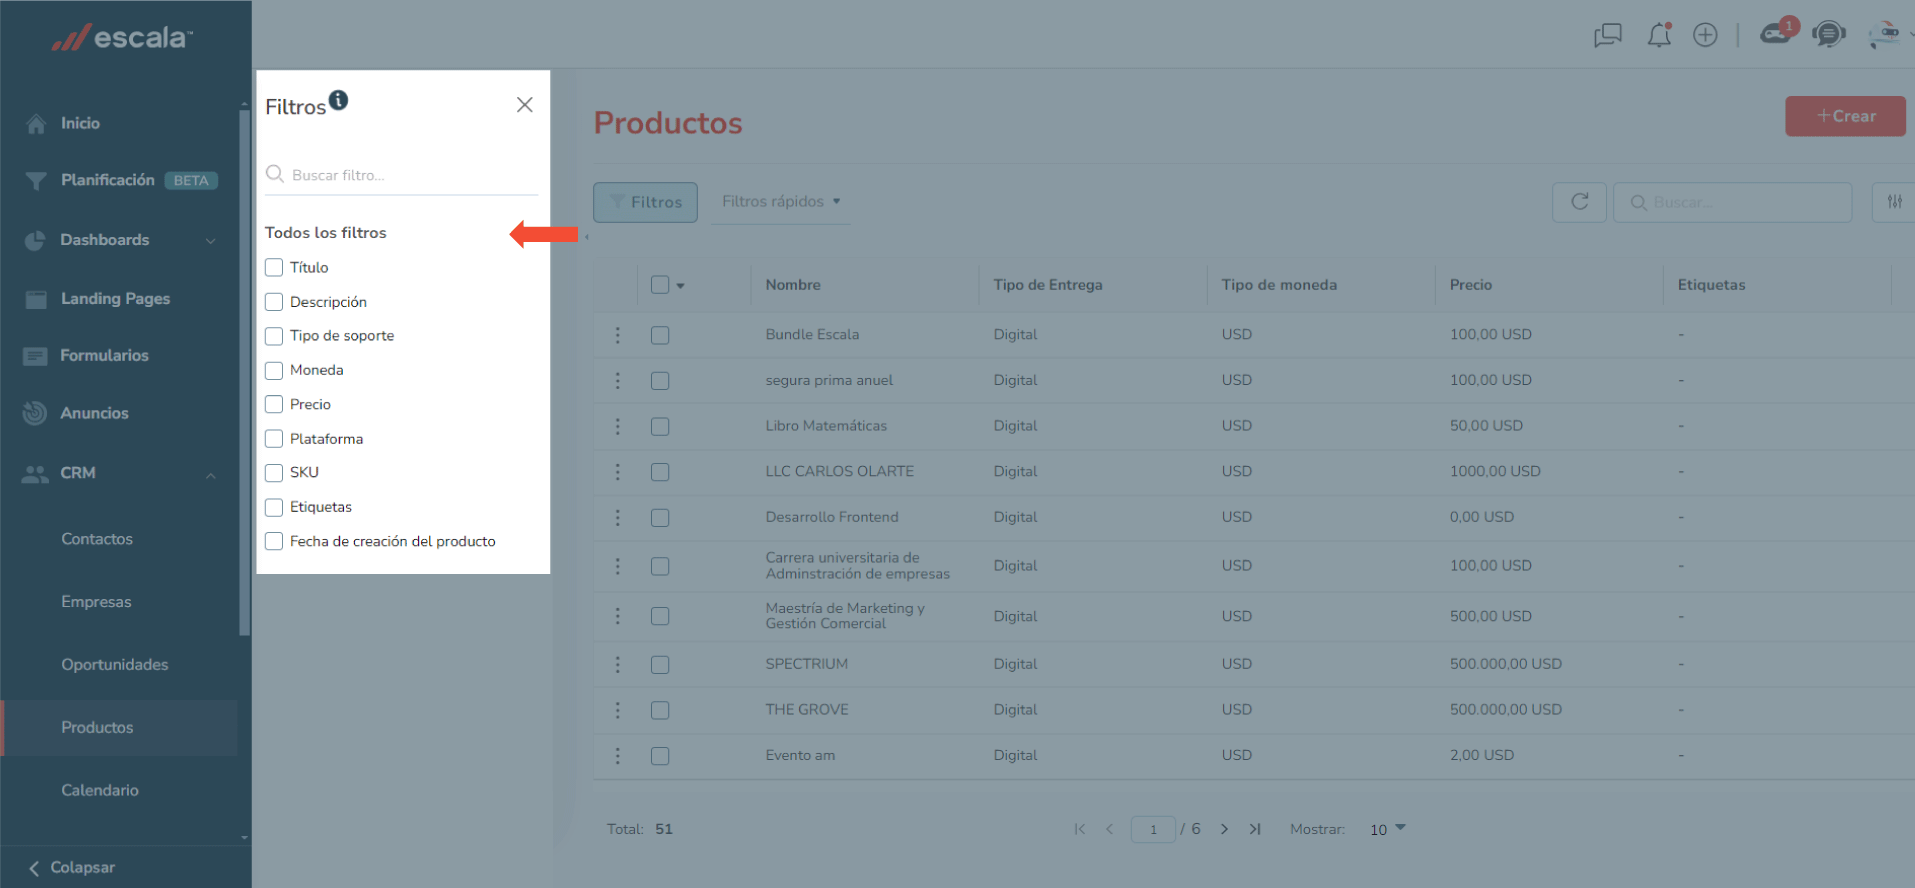Viewport: 1915px width, 888px height.
Task: Enable the Título filter checkbox
Action: [x=274, y=268]
